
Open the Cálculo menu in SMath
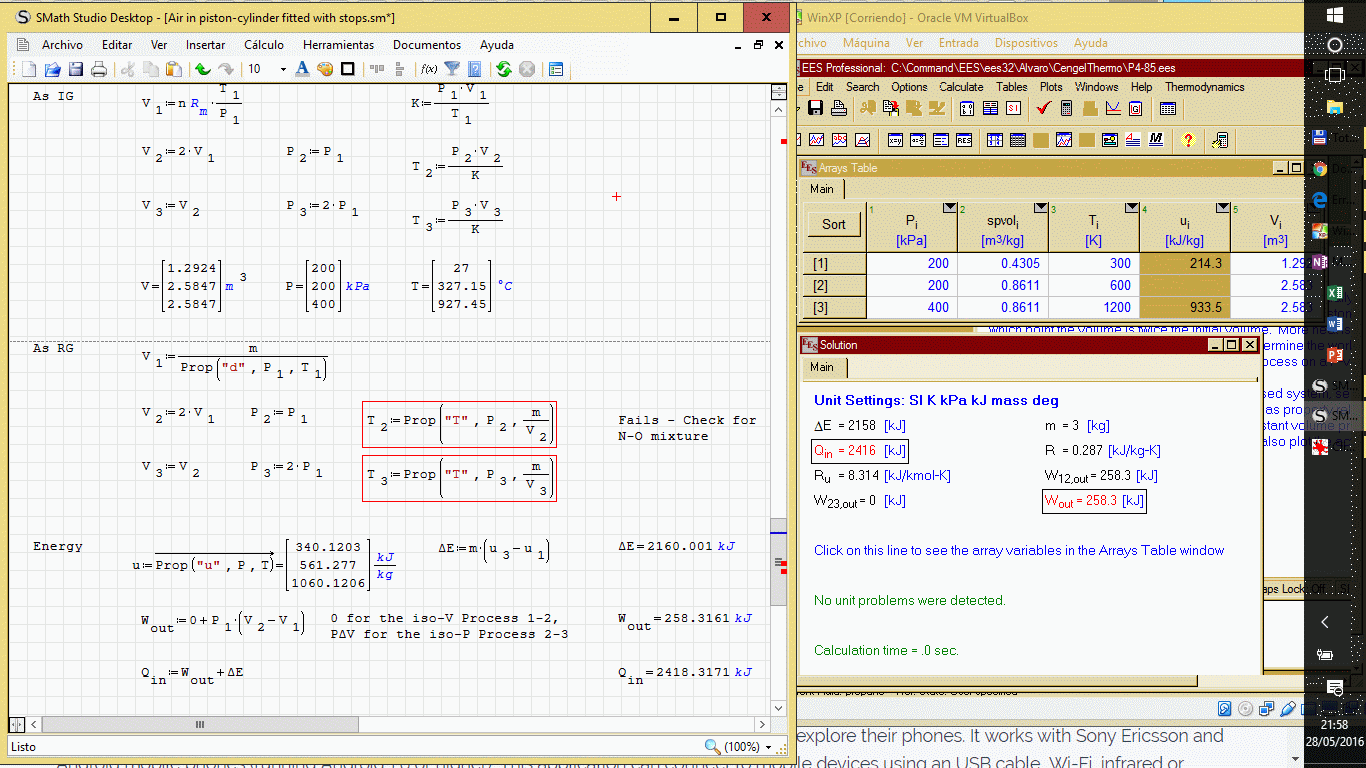[264, 45]
